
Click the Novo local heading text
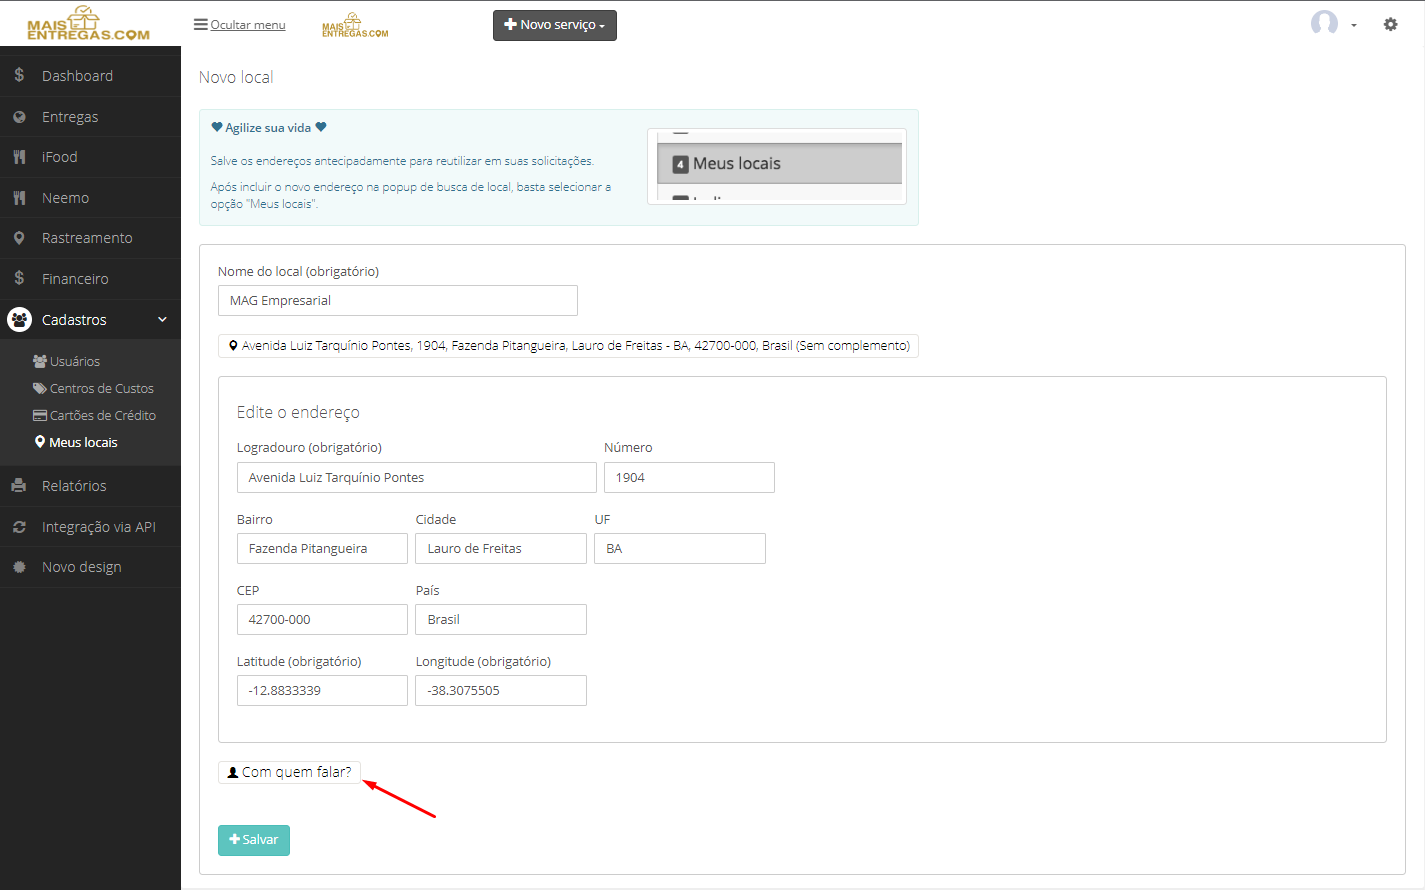[236, 77]
